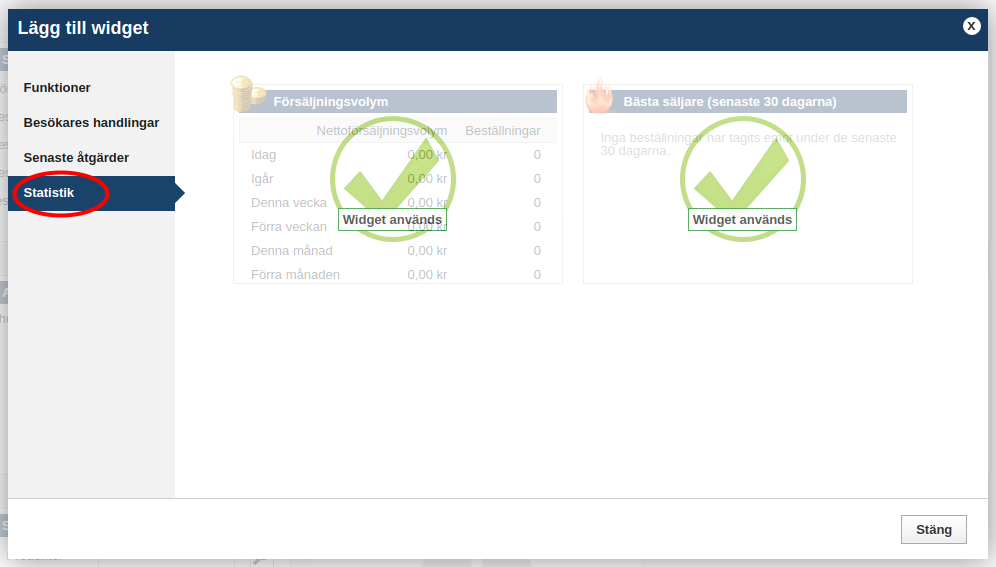Select the Försäljningsvolym widget header
Screen dimensions: 996x567
(398, 102)
